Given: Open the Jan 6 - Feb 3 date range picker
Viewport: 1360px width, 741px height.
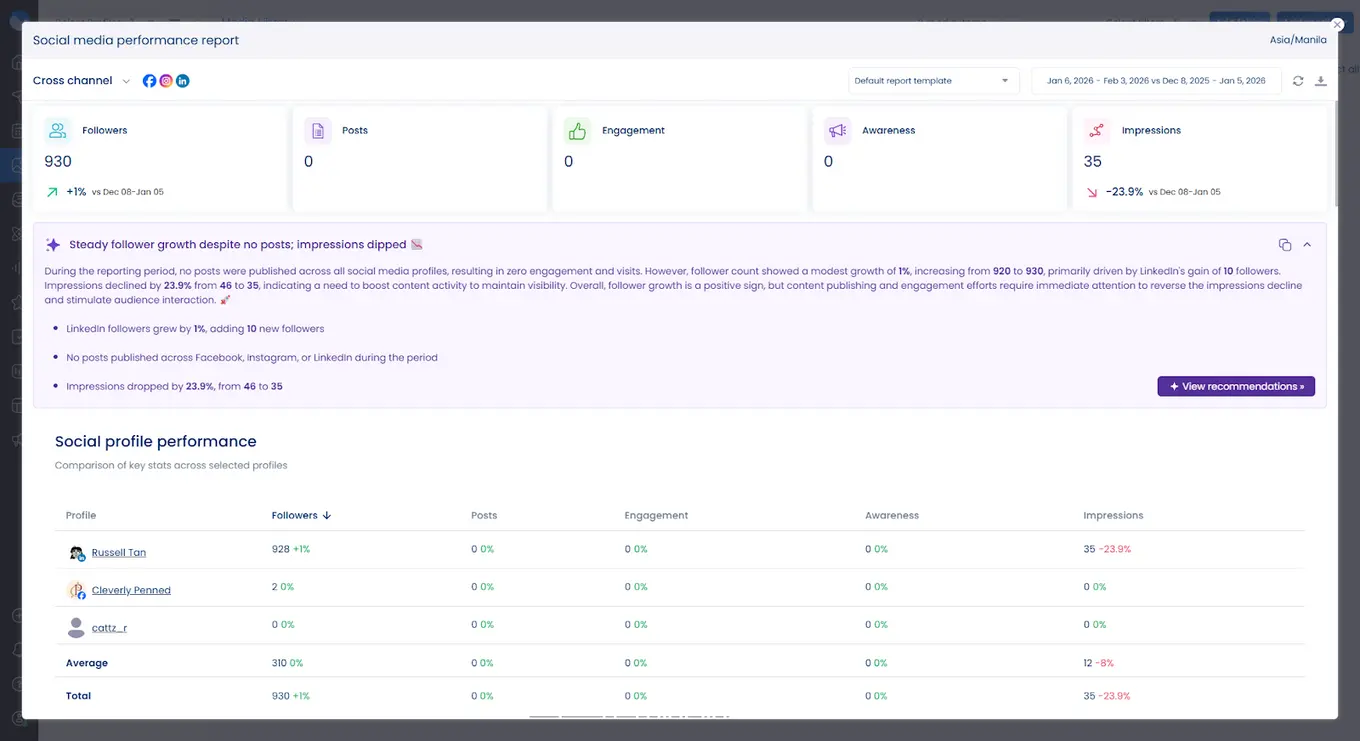Looking at the screenshot, I should [x=1156, y=80].
